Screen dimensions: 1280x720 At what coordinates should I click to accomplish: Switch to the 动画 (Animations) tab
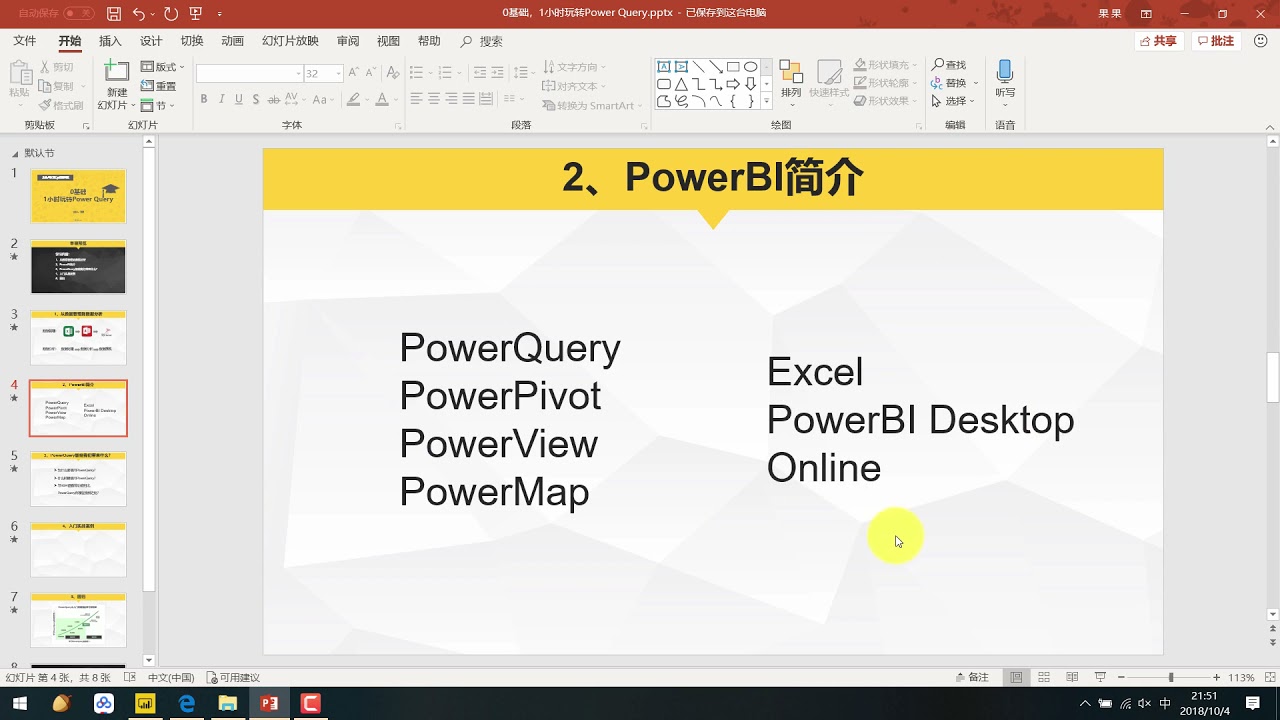233,41
